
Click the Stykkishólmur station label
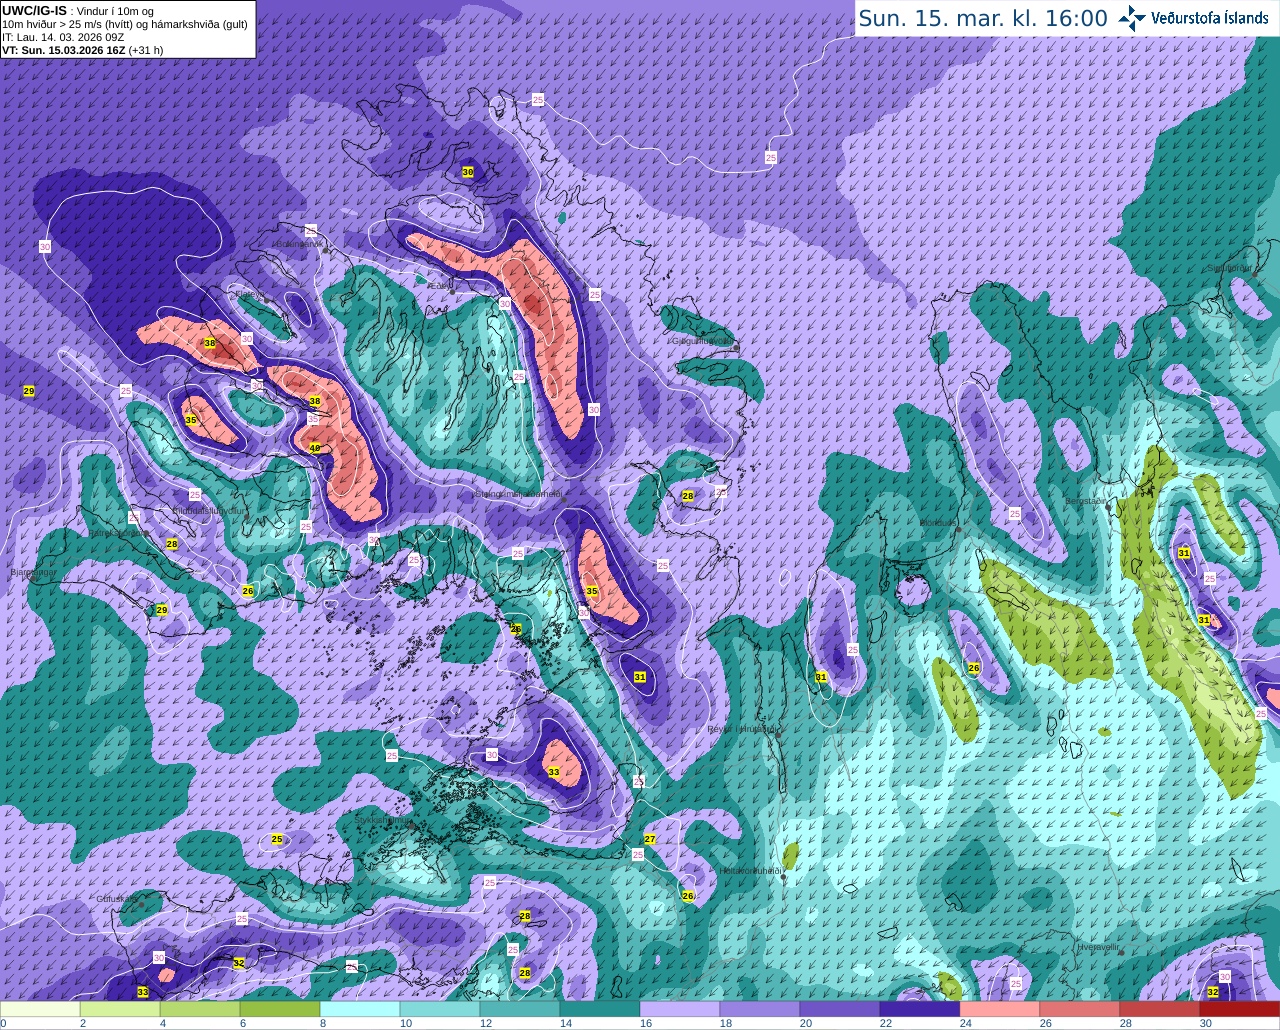(x=382, y=820)
